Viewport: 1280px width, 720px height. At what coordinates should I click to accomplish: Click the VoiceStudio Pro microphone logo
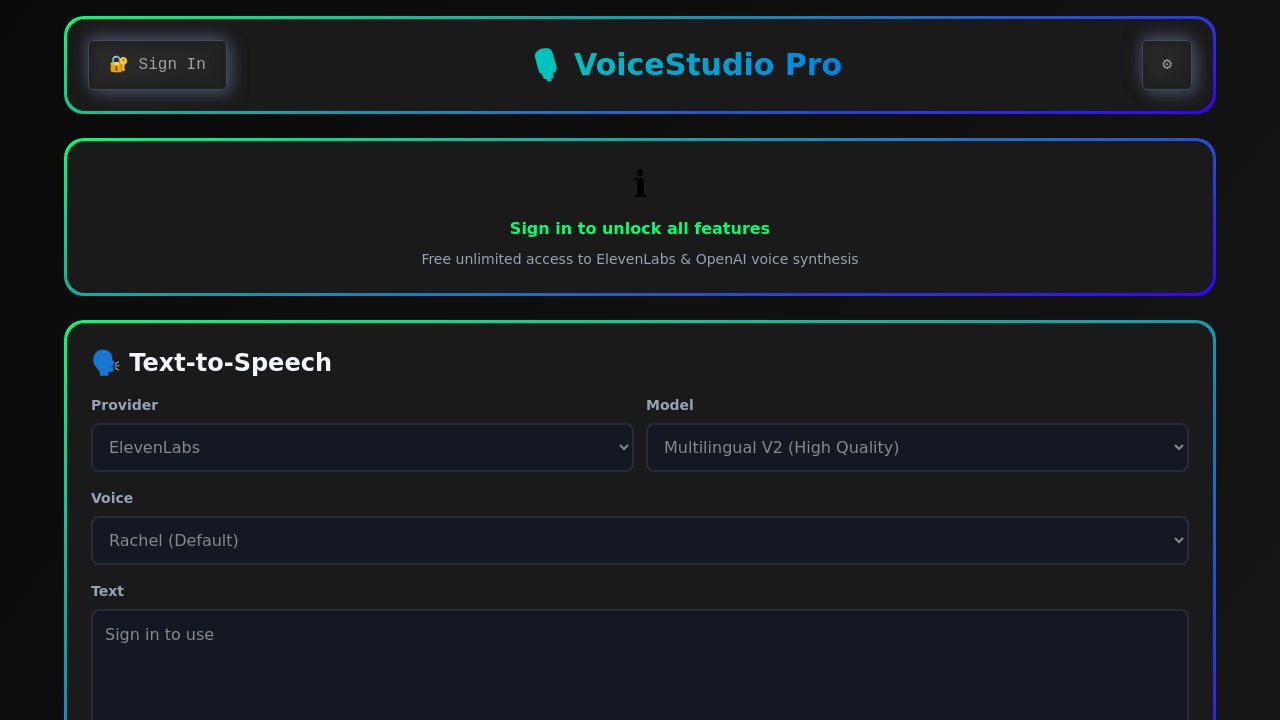pyautogui.click(x=545, y=65)
